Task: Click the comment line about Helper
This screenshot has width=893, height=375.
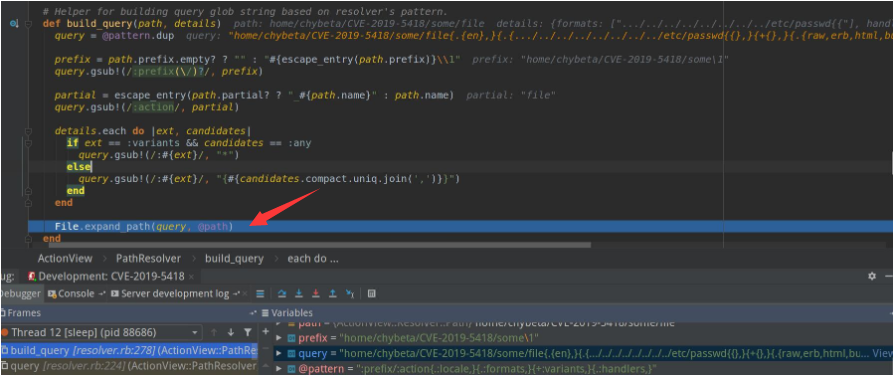Action: tap(245, 11)
